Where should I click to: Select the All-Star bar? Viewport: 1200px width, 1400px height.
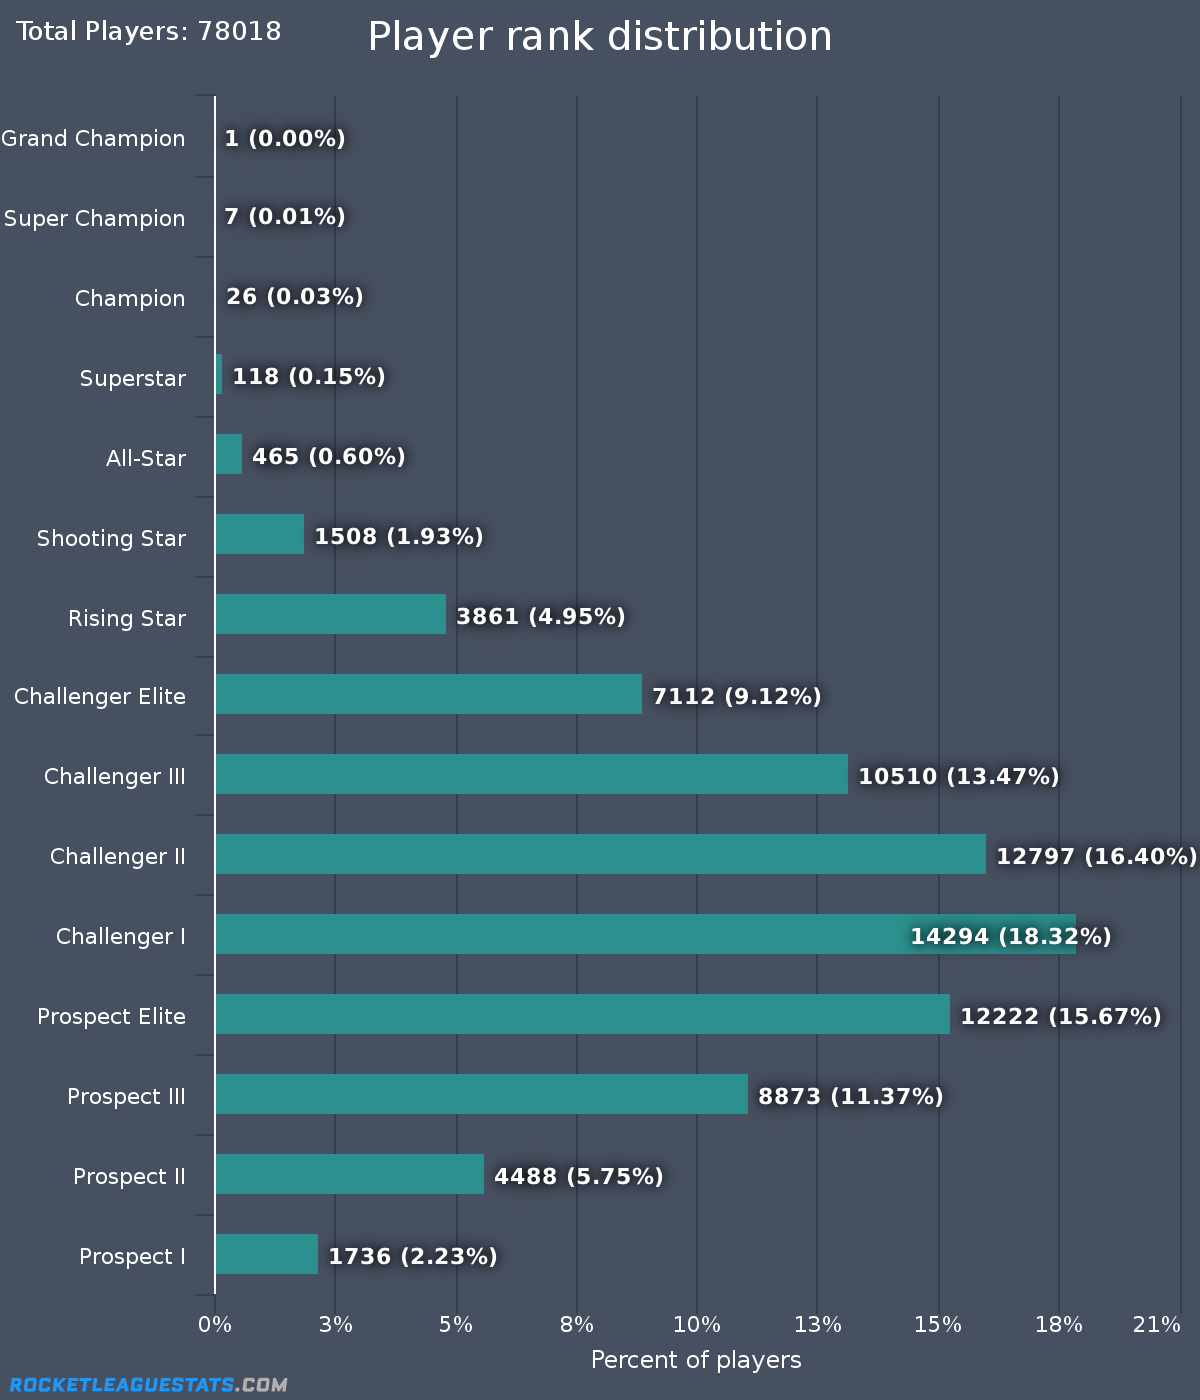click(228, 454)
